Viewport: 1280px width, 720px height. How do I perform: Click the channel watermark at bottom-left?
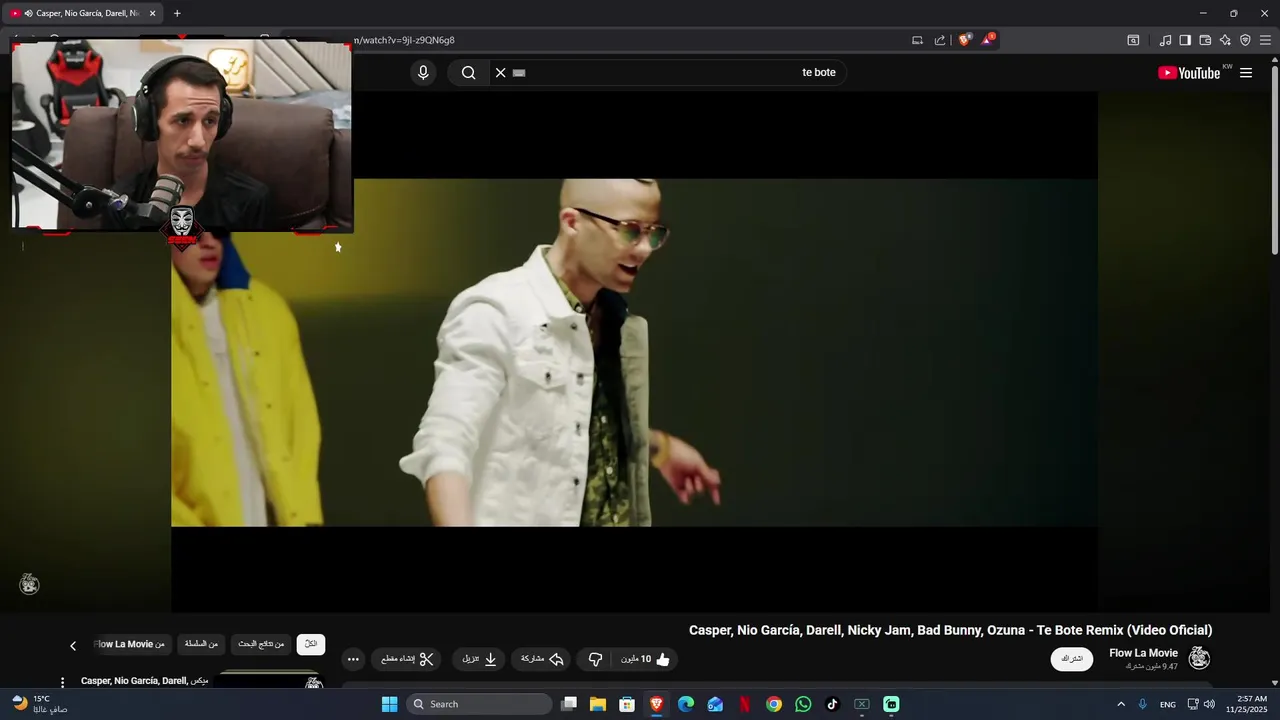point(29,584)
